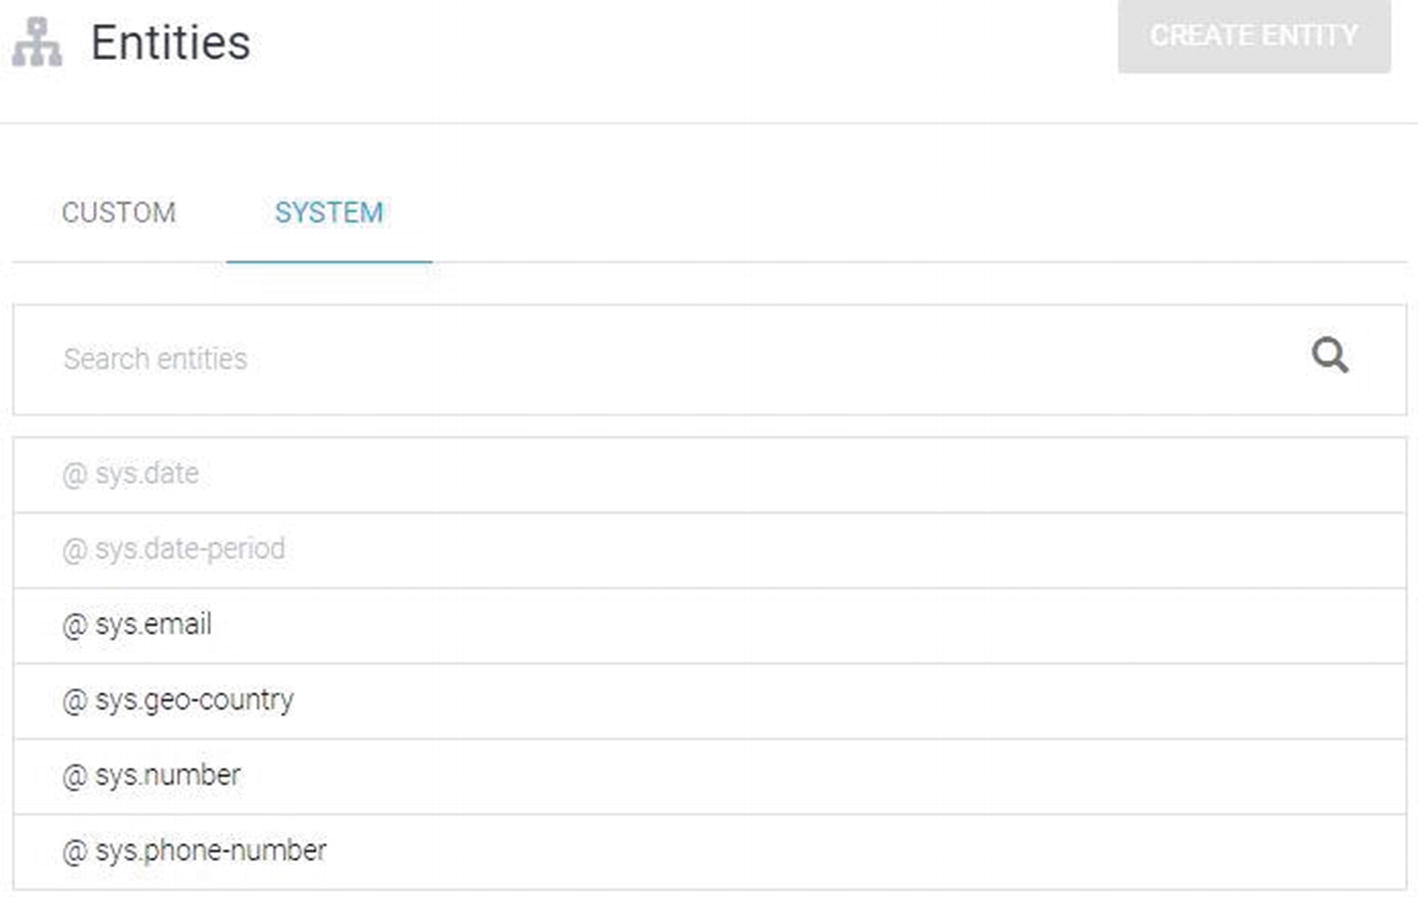Focus the Search entities input field
The height and width of the screenshot is (897, 1418).
tap(709, 359)
